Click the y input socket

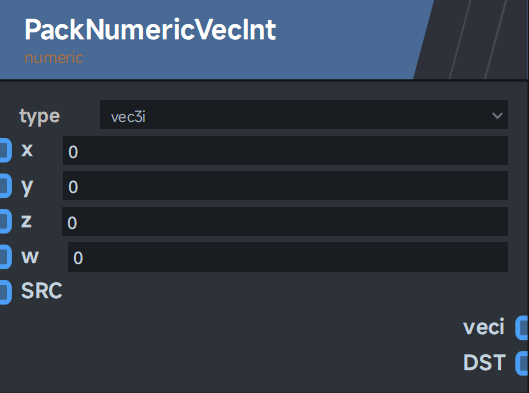pyautogui.click(x=5, y=186)
